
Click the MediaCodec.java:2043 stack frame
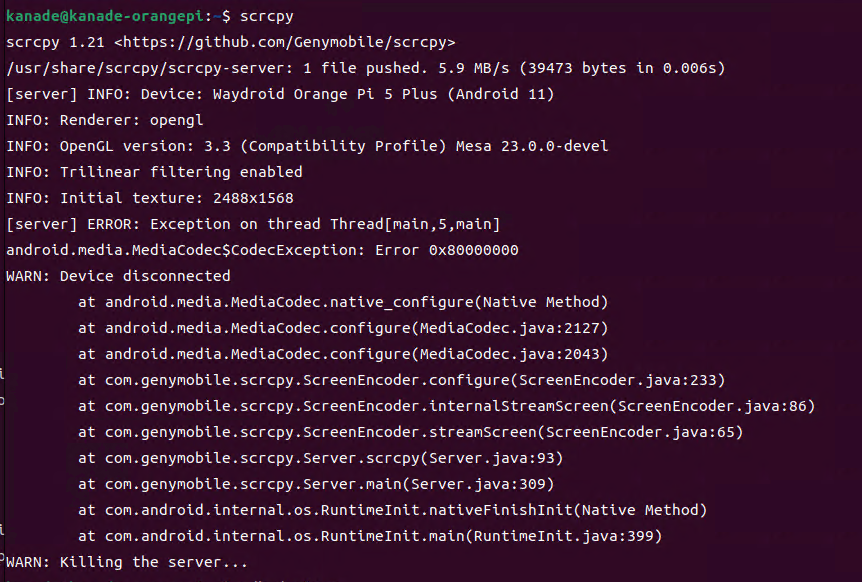coord(342,354)
